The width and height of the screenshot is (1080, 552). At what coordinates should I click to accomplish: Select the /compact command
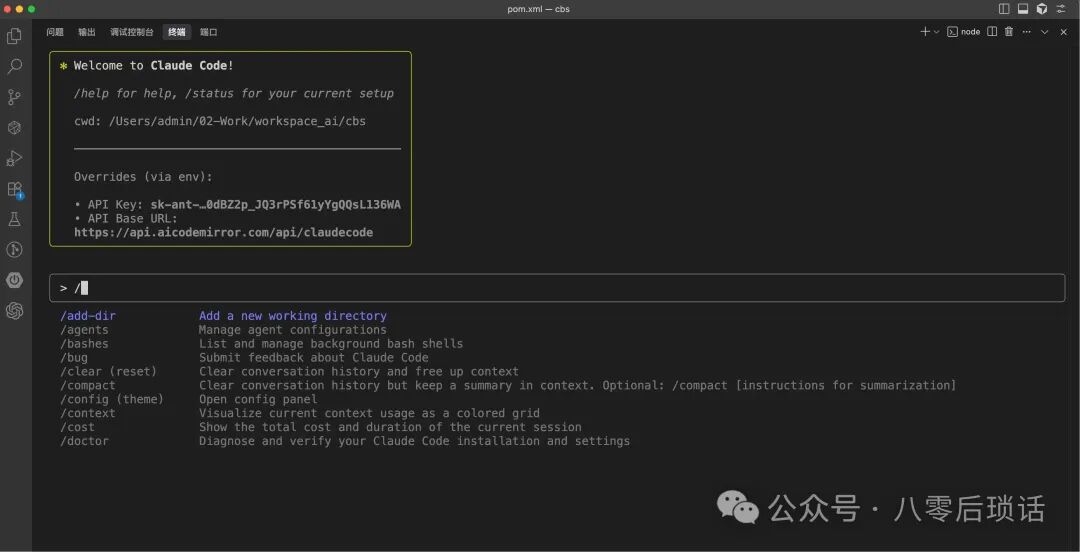click(87, 385)
